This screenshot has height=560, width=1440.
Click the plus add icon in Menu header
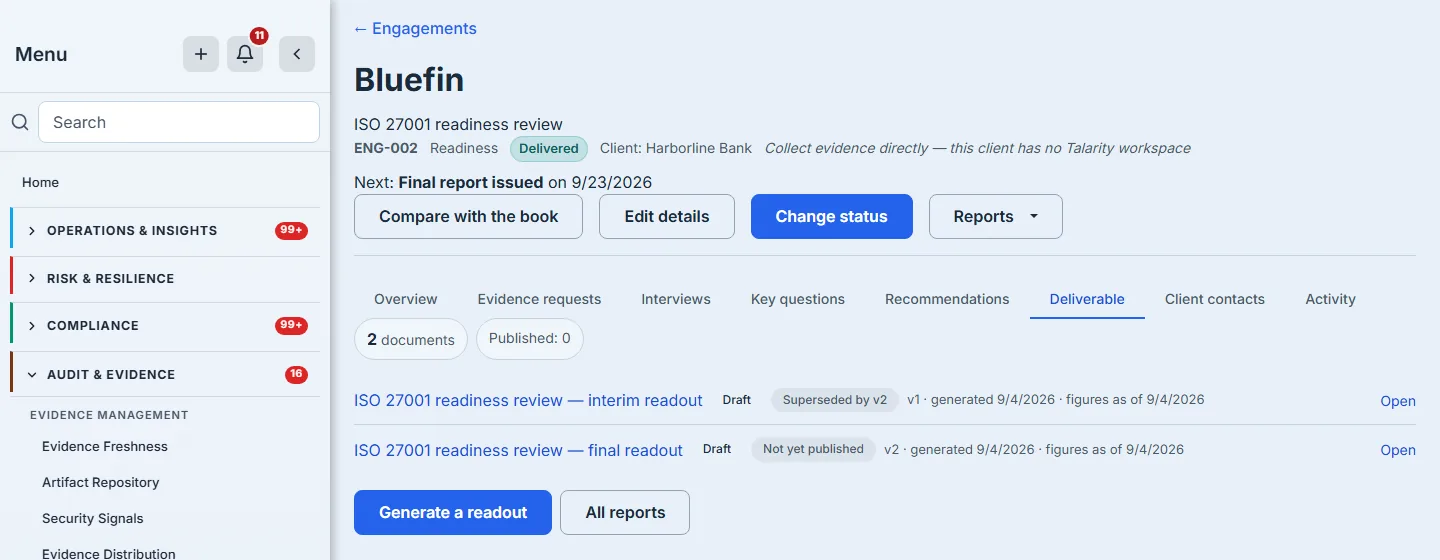pos(201,54)
